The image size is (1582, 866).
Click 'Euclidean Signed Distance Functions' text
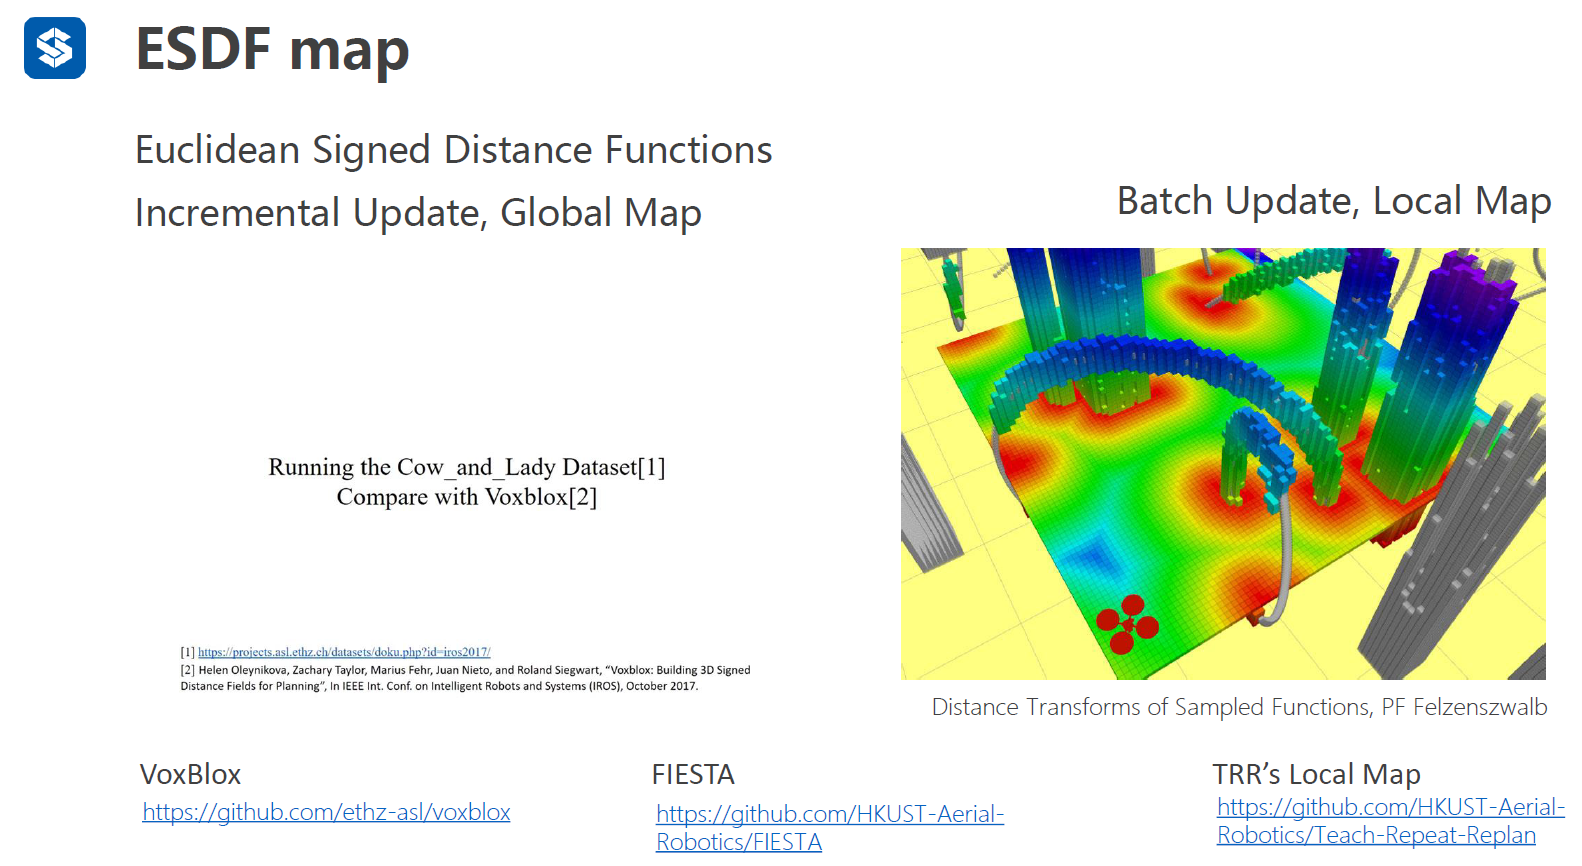pos(454,150)
